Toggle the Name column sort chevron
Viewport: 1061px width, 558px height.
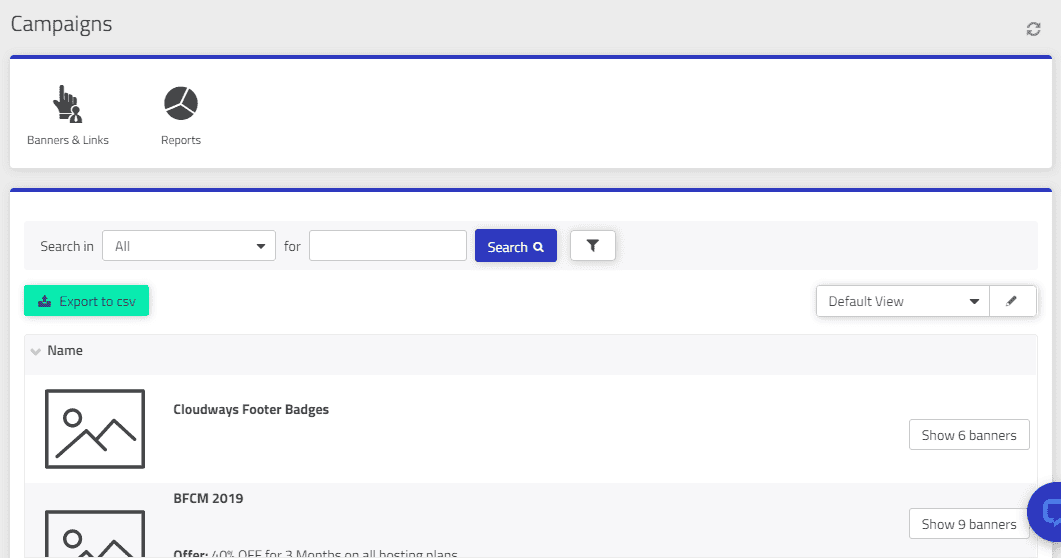coord(36,351)
